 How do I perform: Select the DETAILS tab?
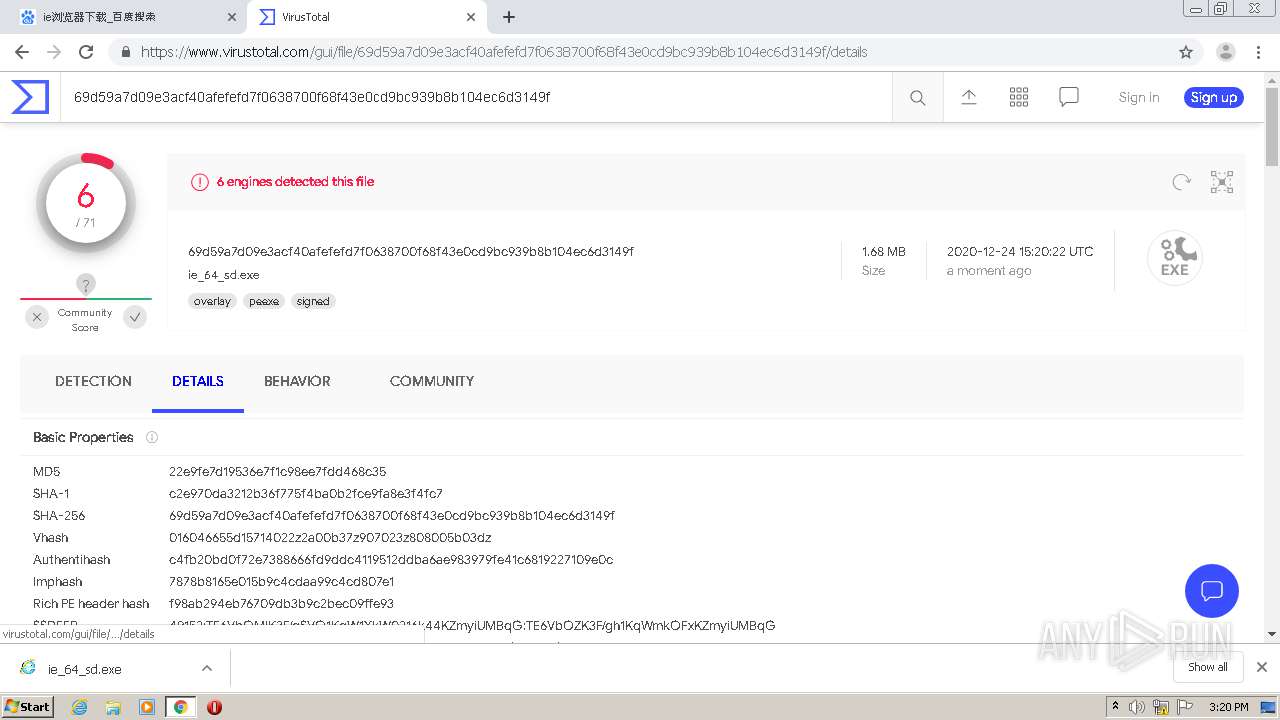(198, 381)
